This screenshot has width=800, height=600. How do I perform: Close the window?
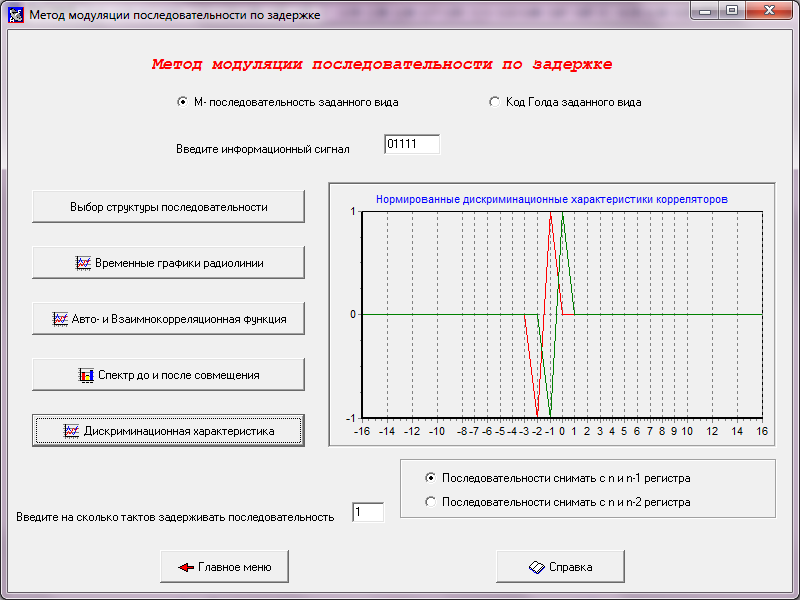769,11
